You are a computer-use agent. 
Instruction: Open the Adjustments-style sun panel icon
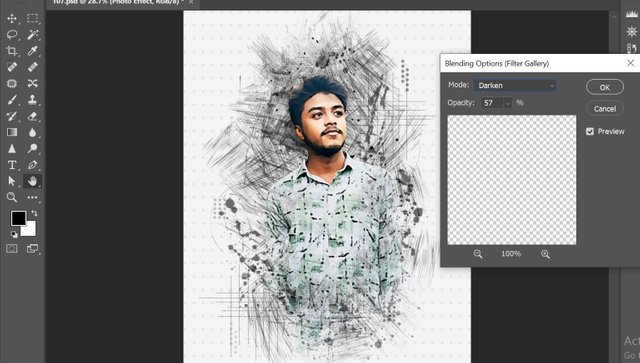631,32
